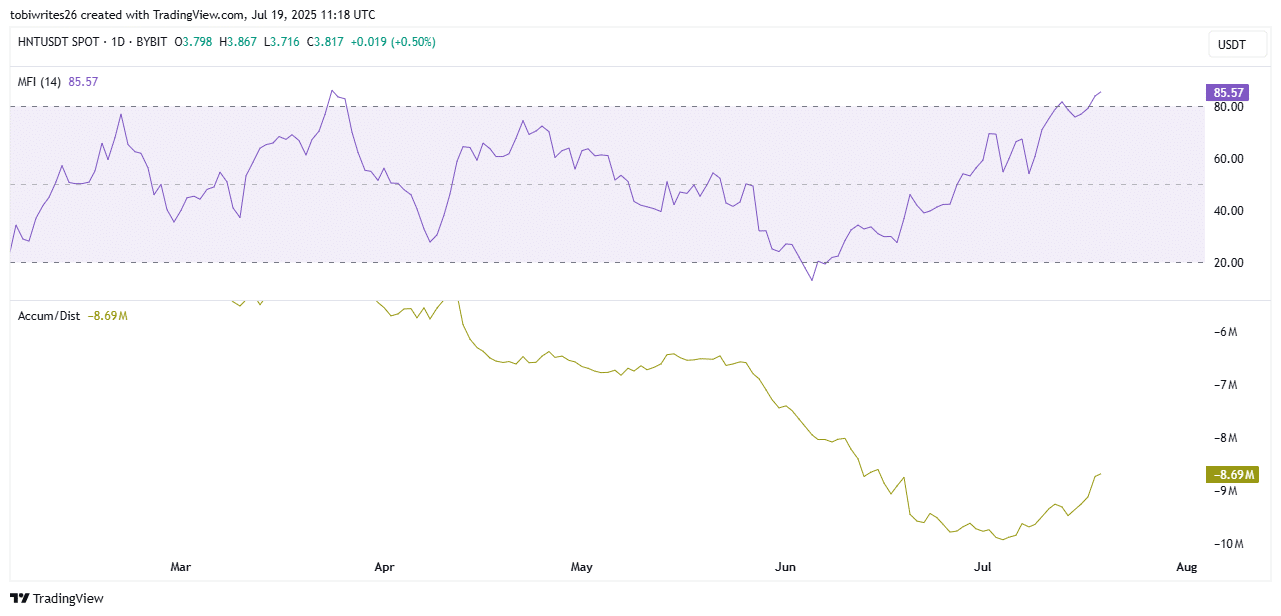Click the Aug label on the time axis
1281x616 pixels.
(x=1187, y=566)
